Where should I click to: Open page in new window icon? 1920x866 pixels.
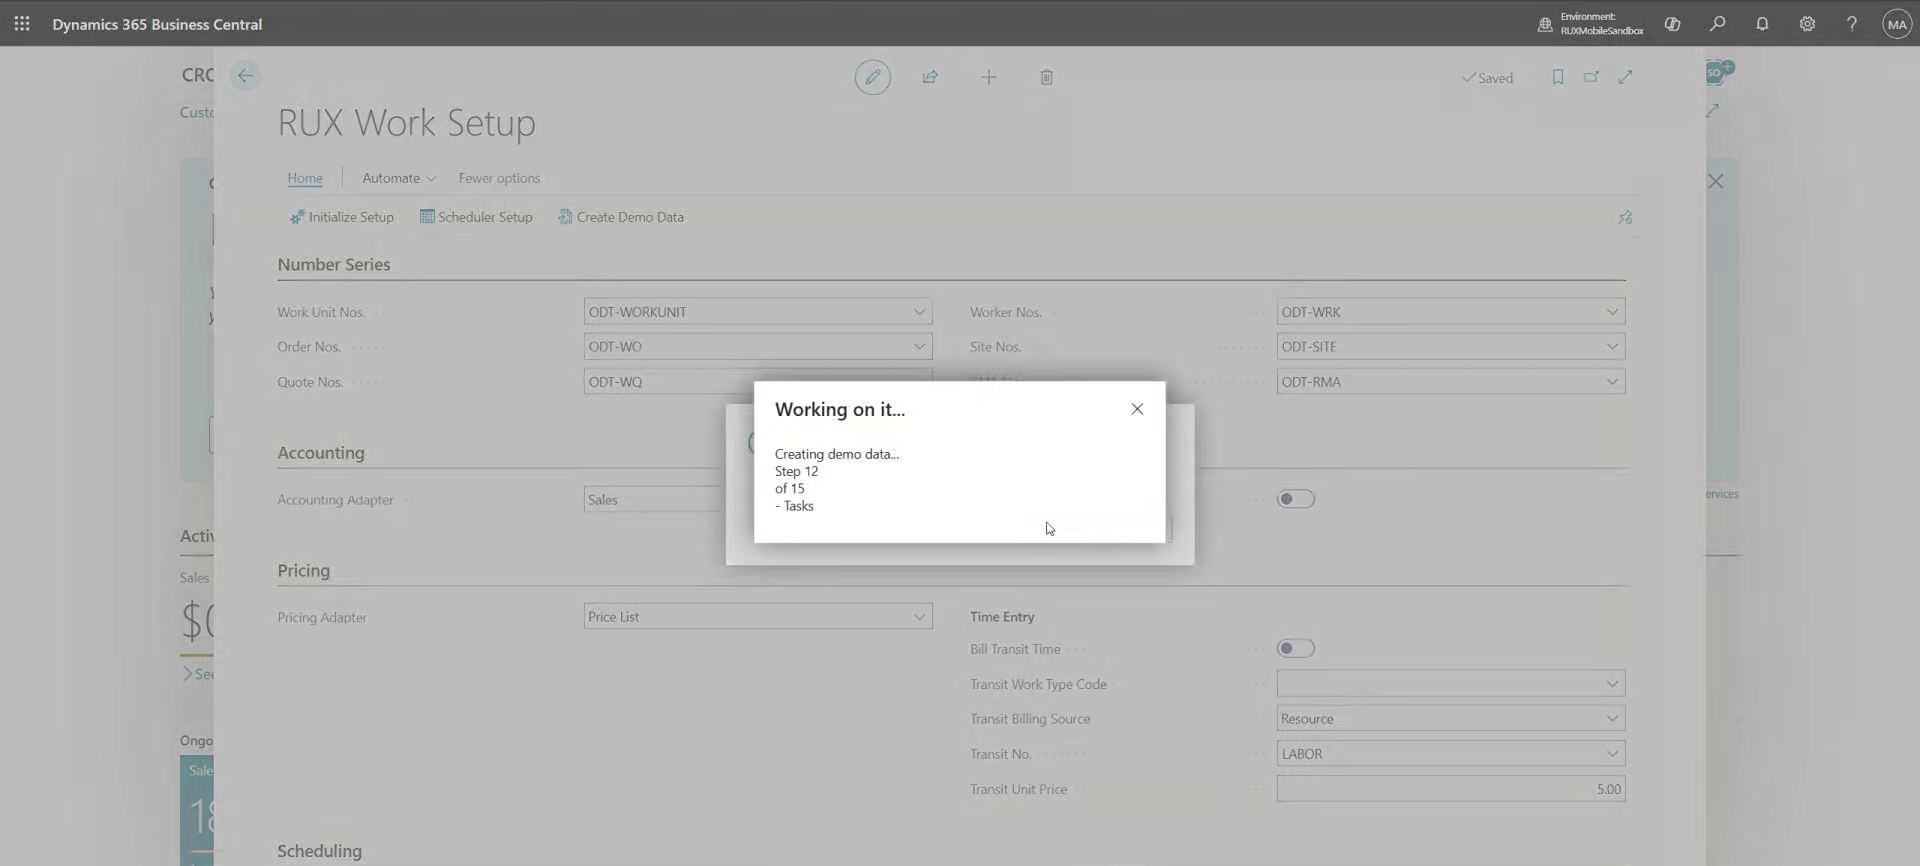[x=1591, y=77]
